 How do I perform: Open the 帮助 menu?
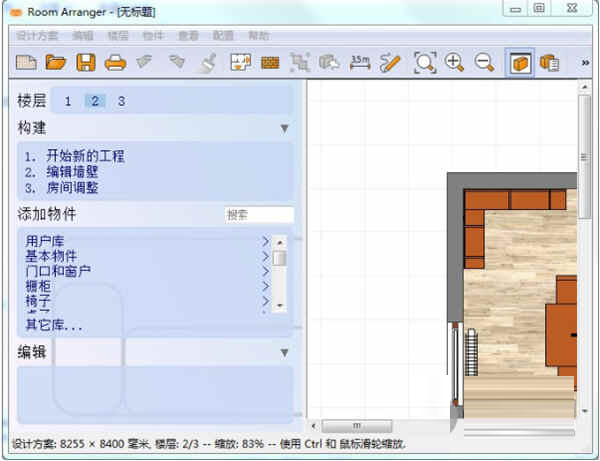[258, 34]
